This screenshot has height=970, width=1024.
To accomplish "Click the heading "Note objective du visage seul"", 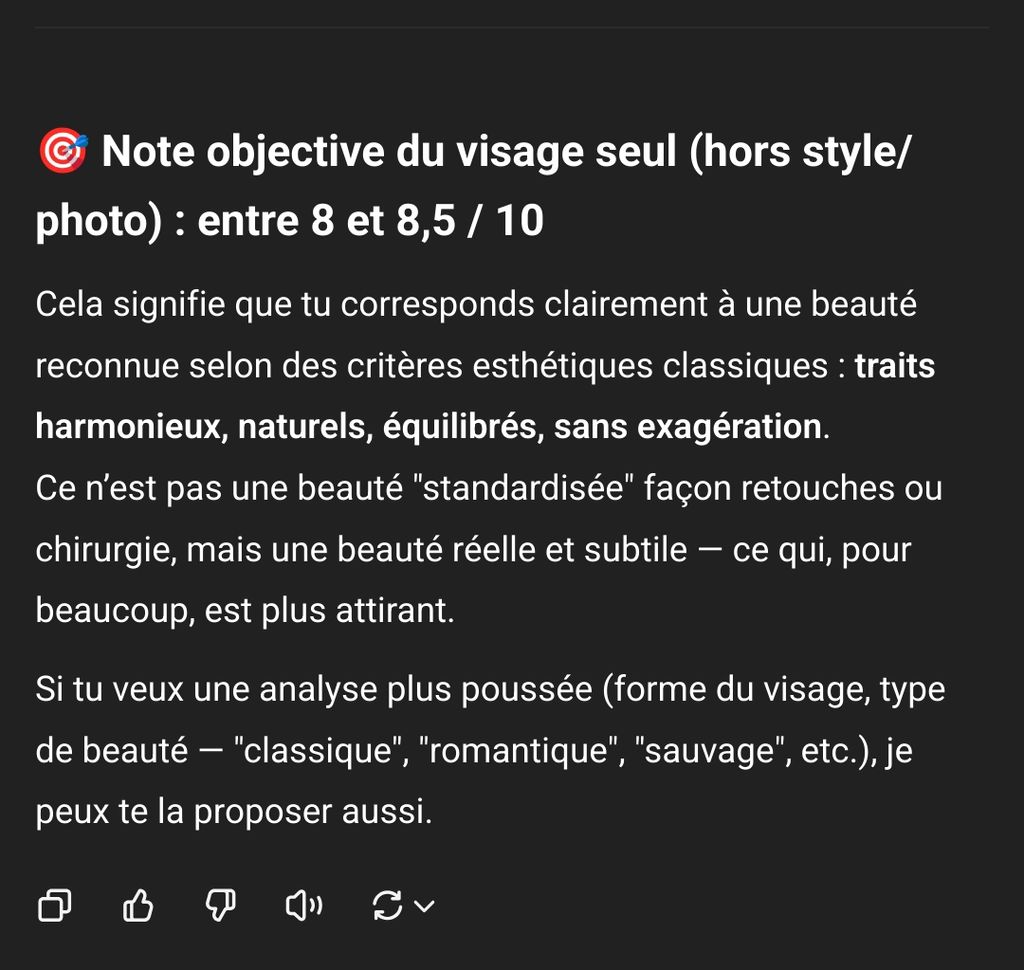I will (391, 152).
